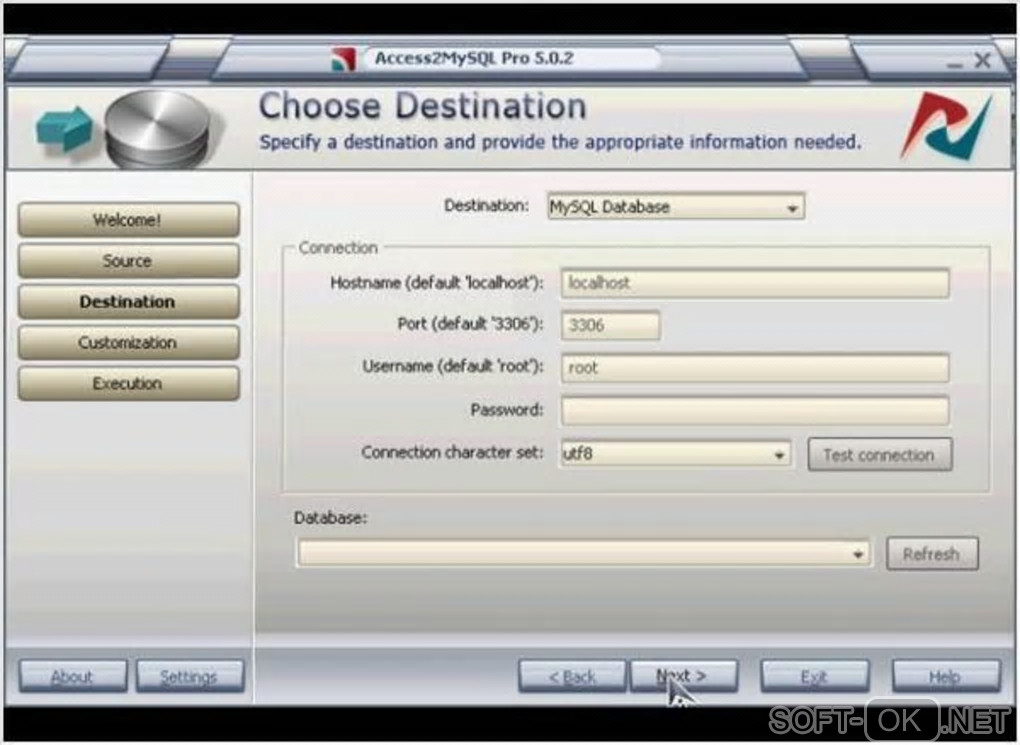Open the About dialog
This screenshot has width=1020, height=745.
73,677
